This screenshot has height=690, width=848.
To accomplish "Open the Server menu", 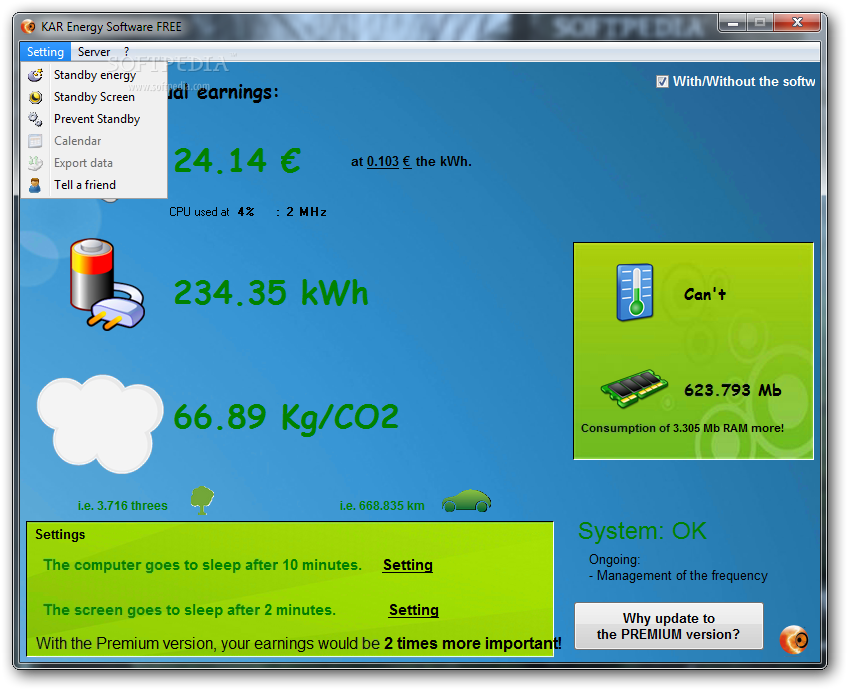I will [x=94, y=52].
